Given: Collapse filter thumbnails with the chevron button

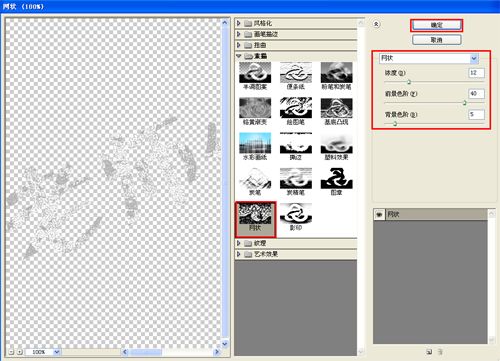Looking at the screenshot, I should [x=376, y=24].
